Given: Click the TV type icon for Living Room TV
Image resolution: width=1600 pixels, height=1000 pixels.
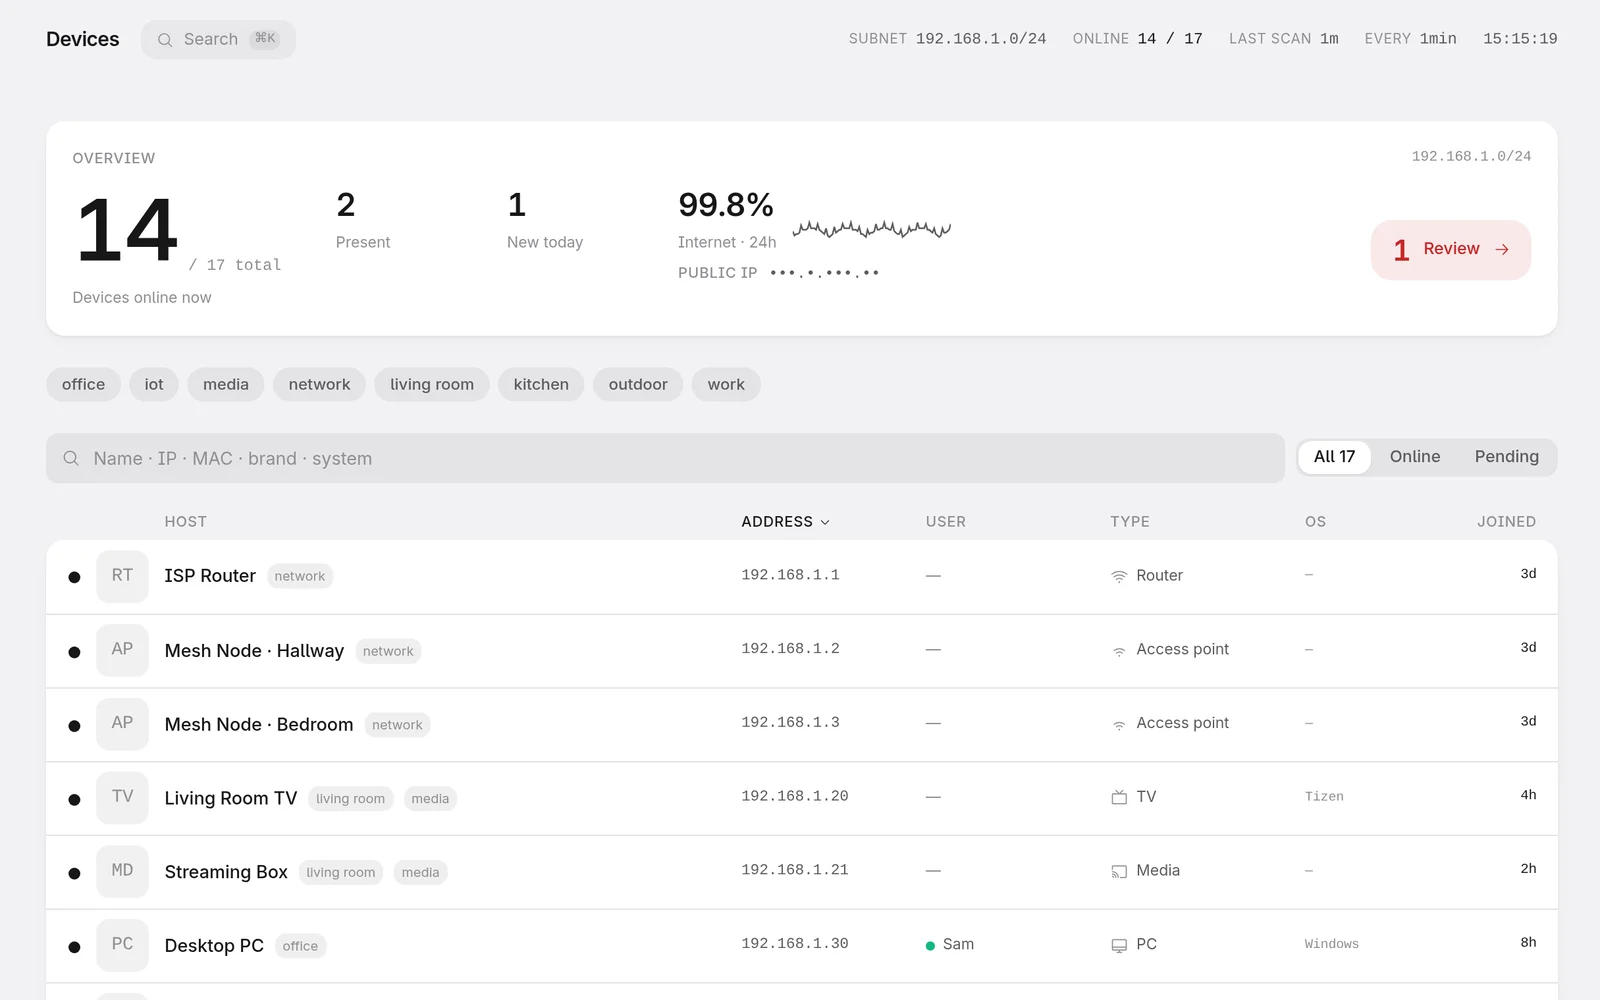Looking at the screenshot, I should coord(1119,797).
